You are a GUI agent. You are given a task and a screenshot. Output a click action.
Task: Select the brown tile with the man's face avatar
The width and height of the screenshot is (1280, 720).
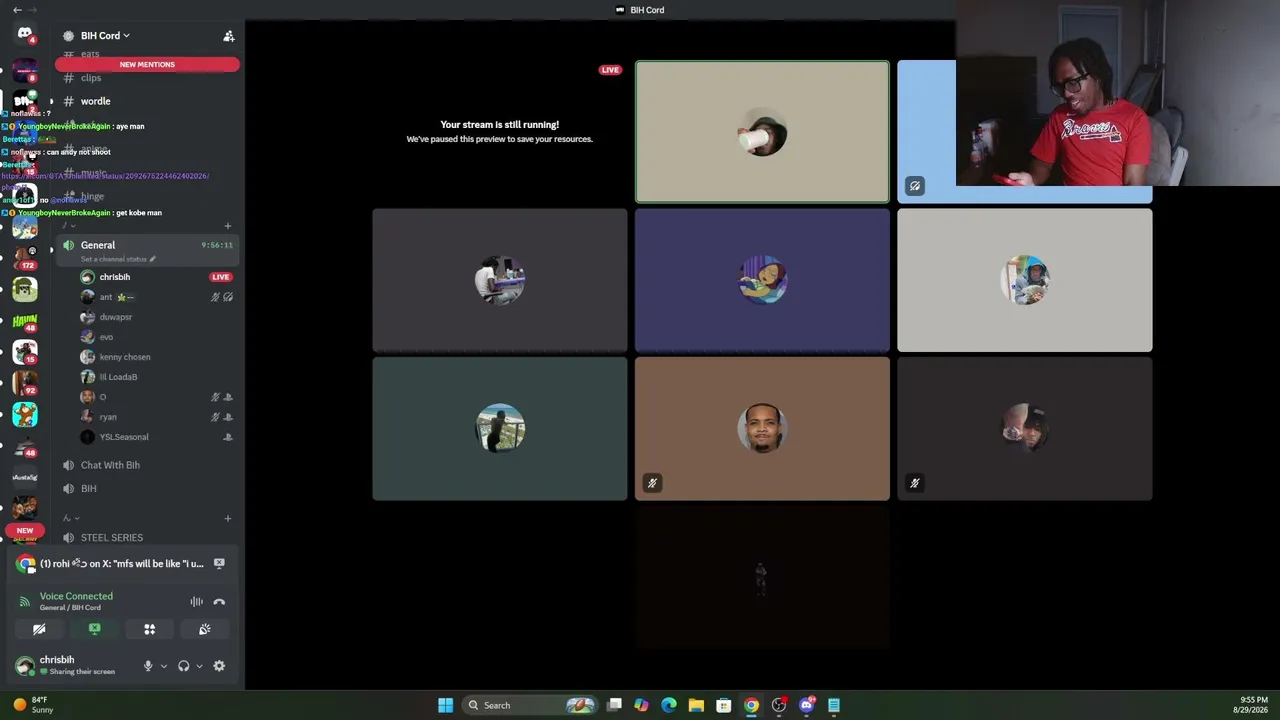[762, 429]
